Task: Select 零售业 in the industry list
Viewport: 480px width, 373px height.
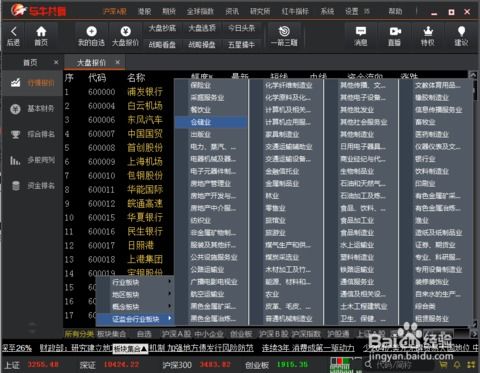Action: click(275, 208)
